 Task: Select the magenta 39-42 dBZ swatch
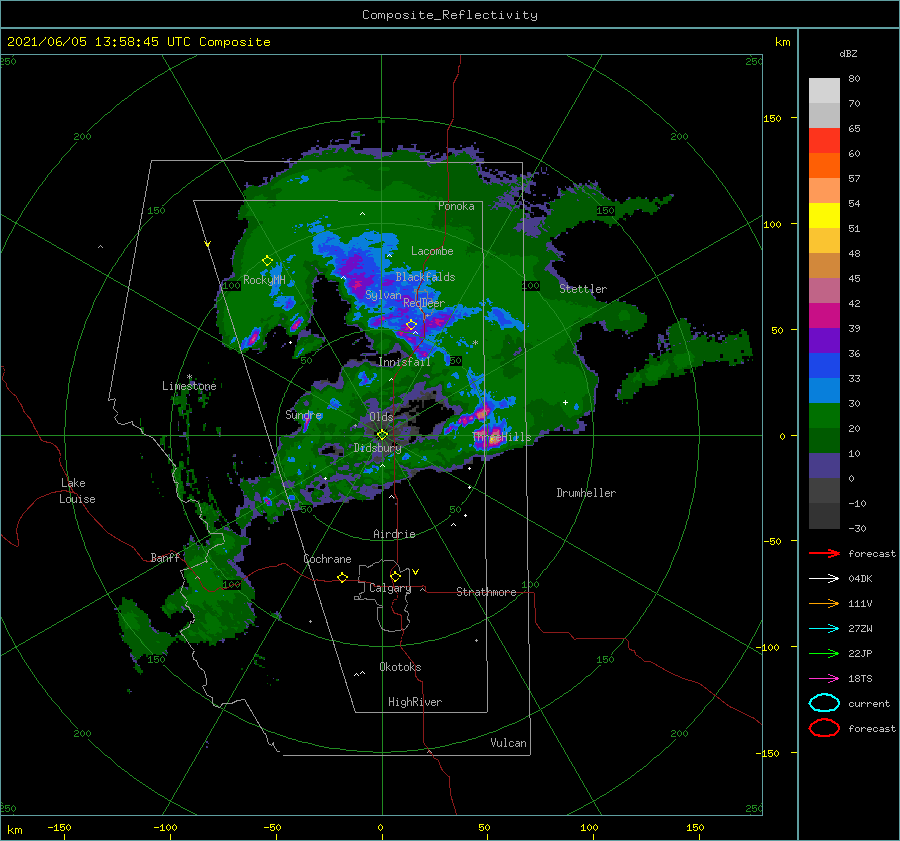pos(824,316)
